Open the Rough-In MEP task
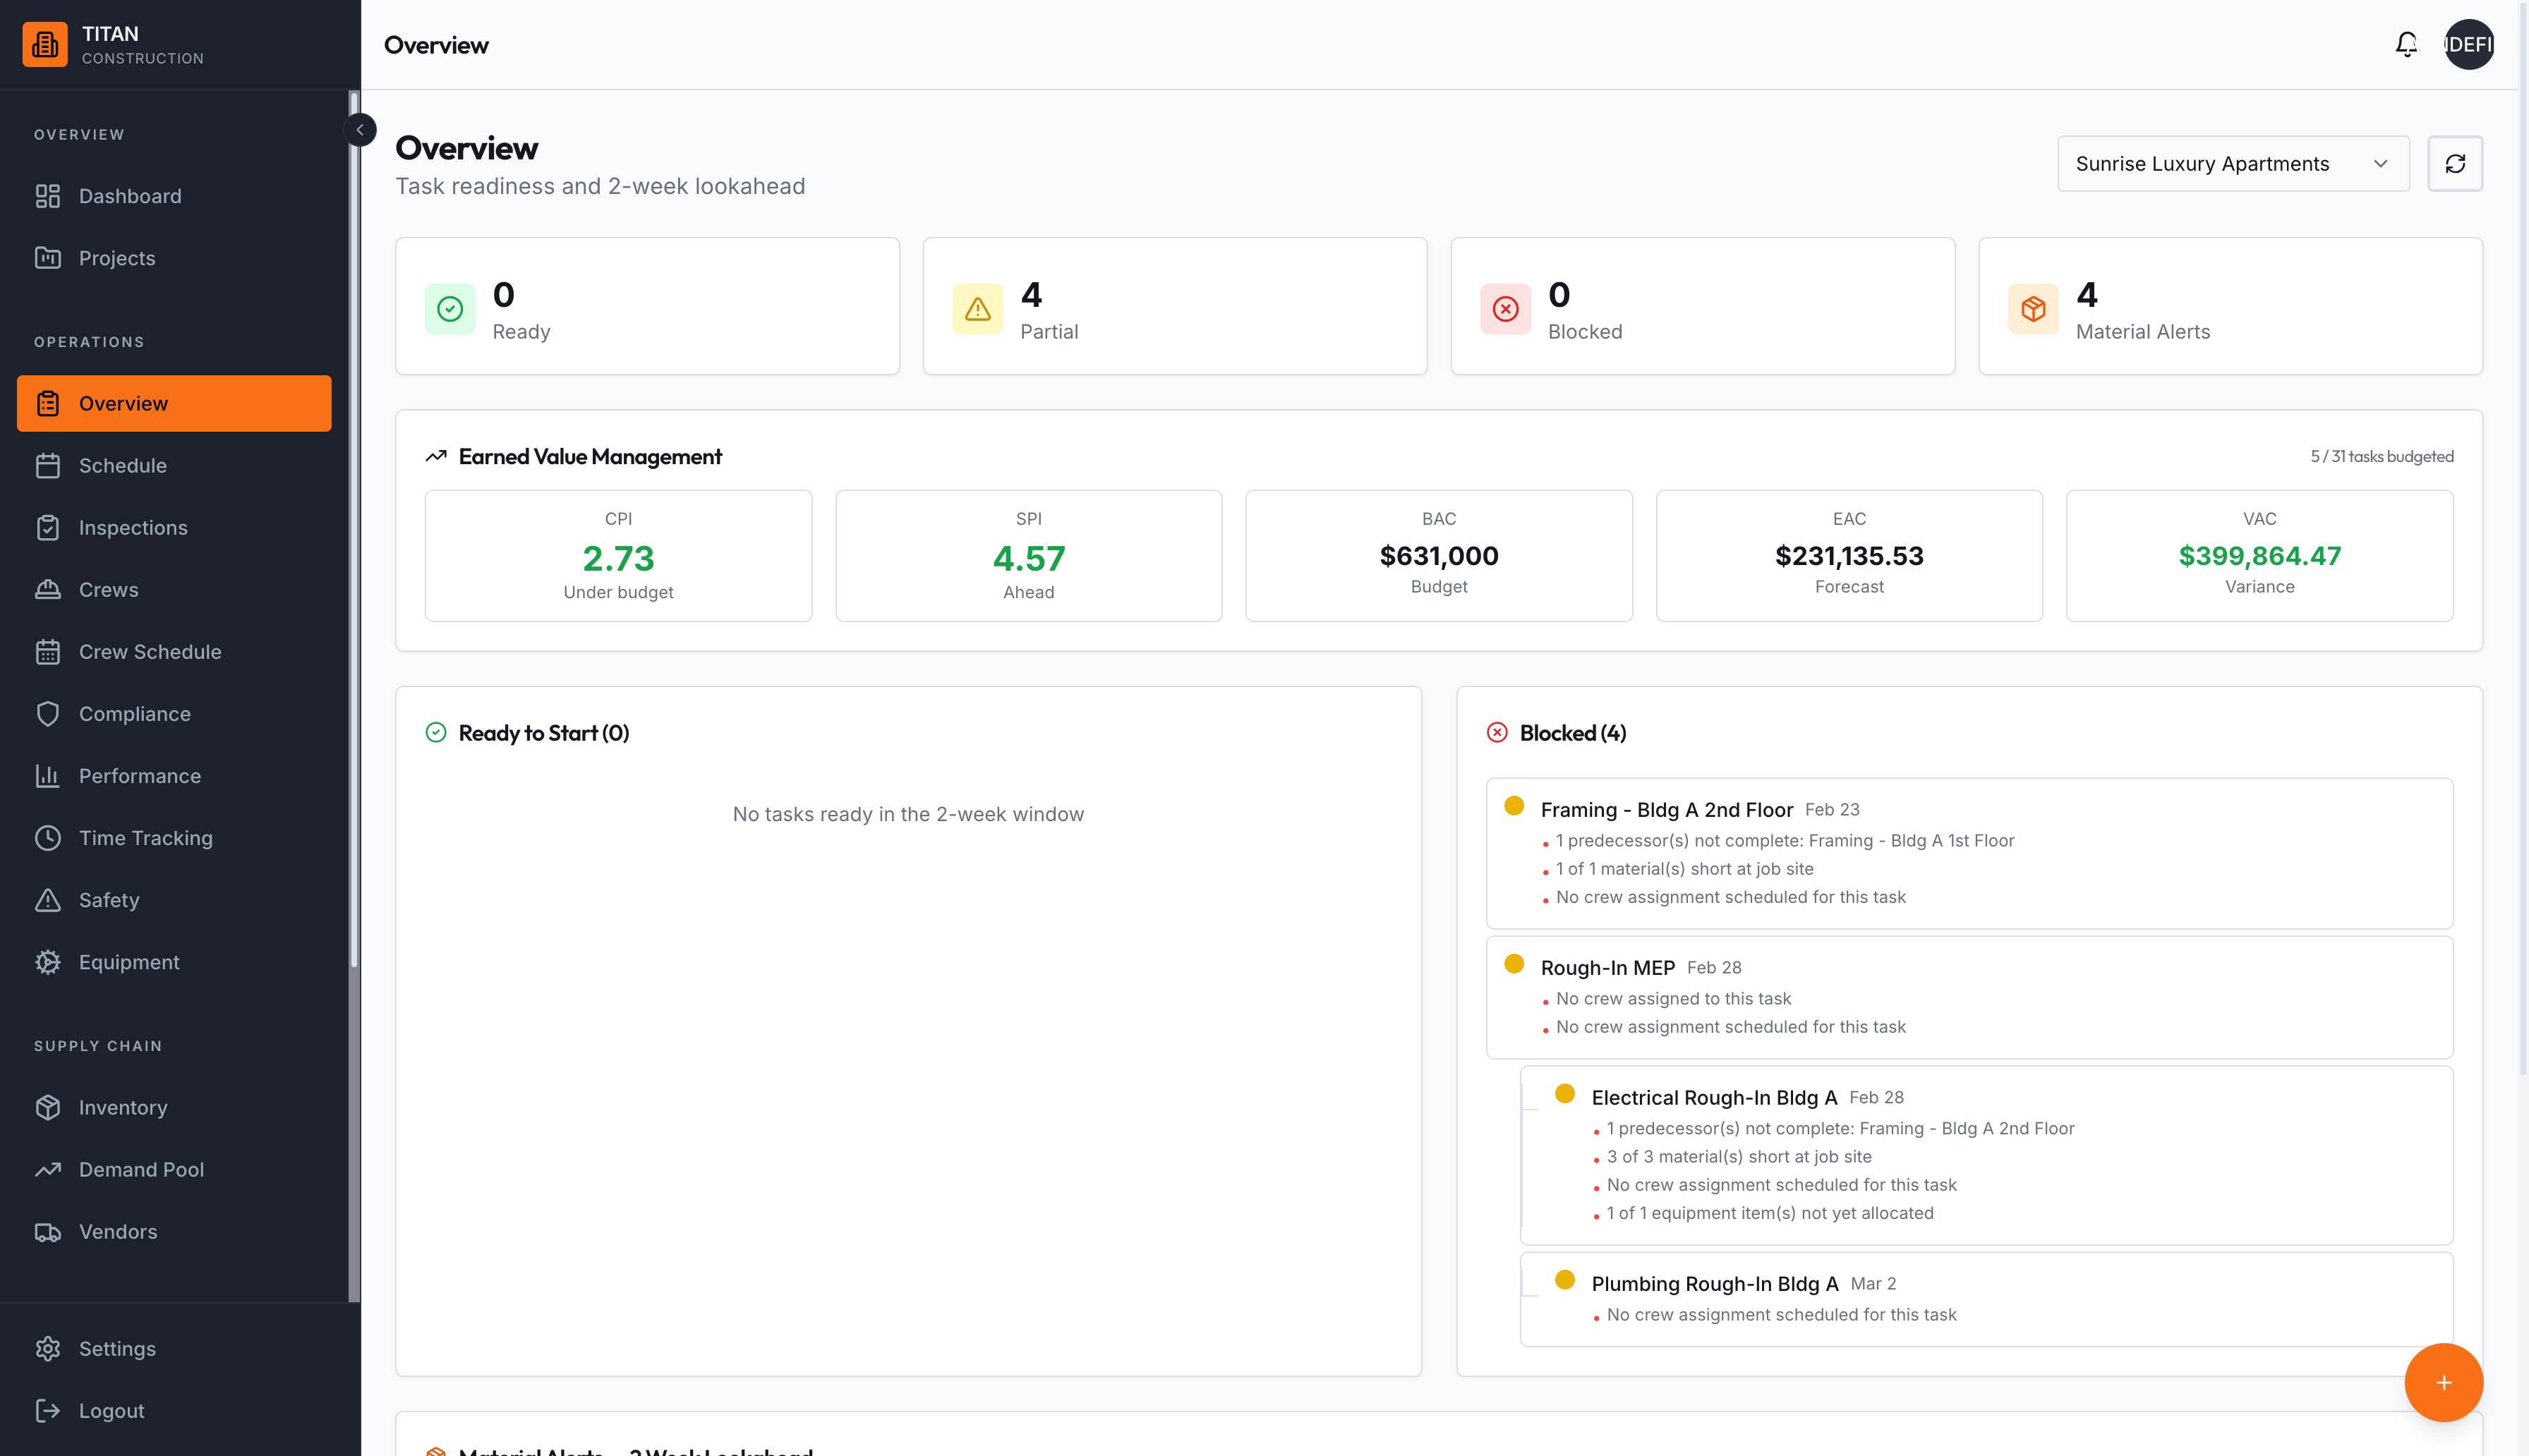The image size is (2529, 1456). tap(1969, 997)
